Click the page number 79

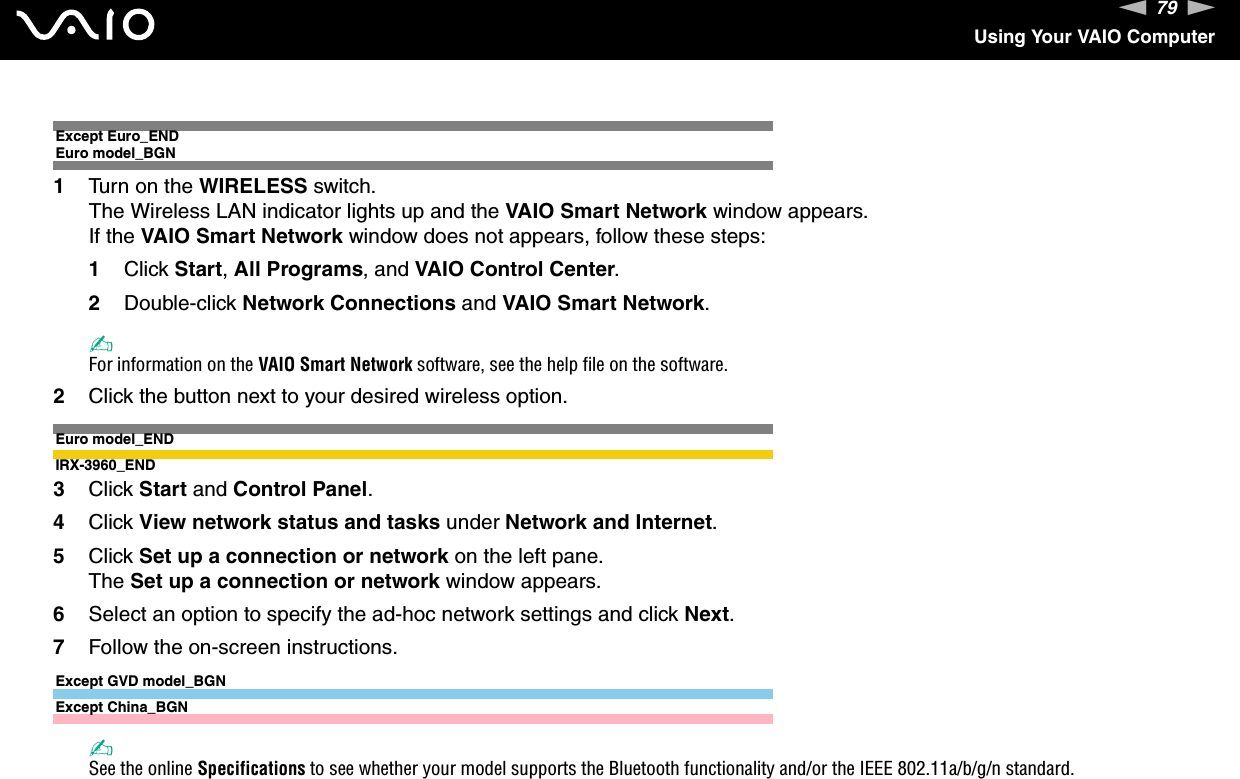pyautogui.click(x=1165, y=9)
